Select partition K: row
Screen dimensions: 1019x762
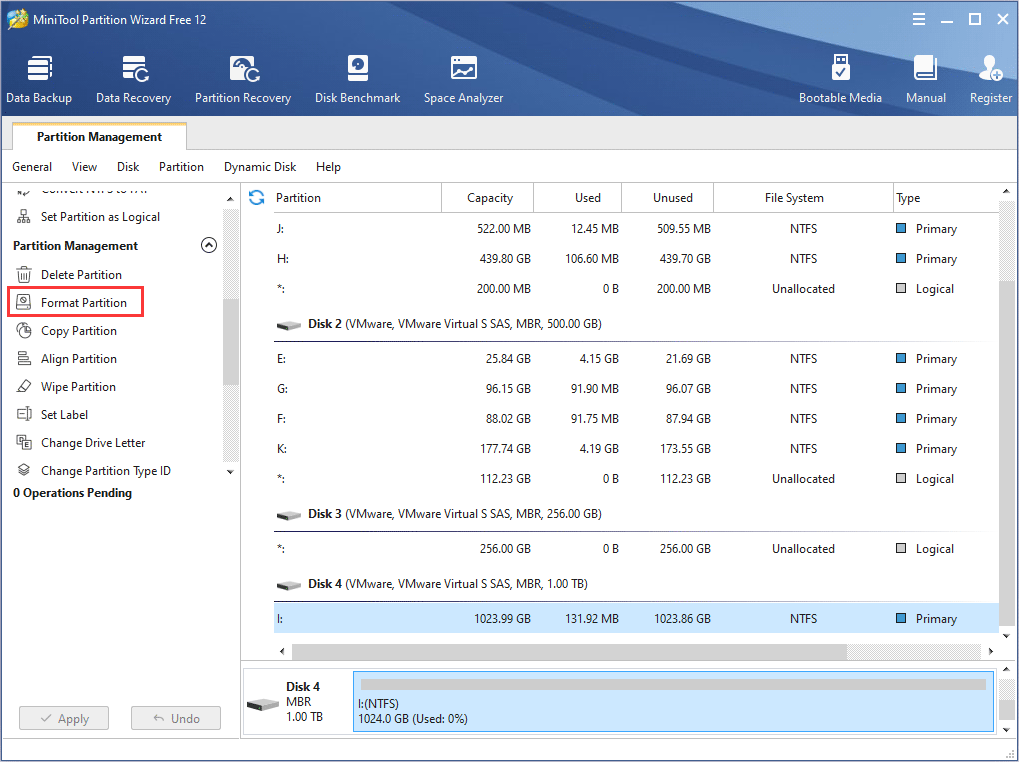pyautogui.click(x=636, y=448)
